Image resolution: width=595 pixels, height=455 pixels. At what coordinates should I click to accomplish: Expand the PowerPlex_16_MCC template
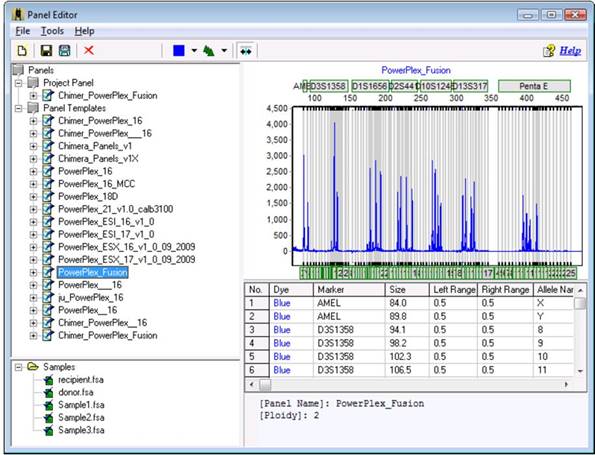click(x=33, y=184)
